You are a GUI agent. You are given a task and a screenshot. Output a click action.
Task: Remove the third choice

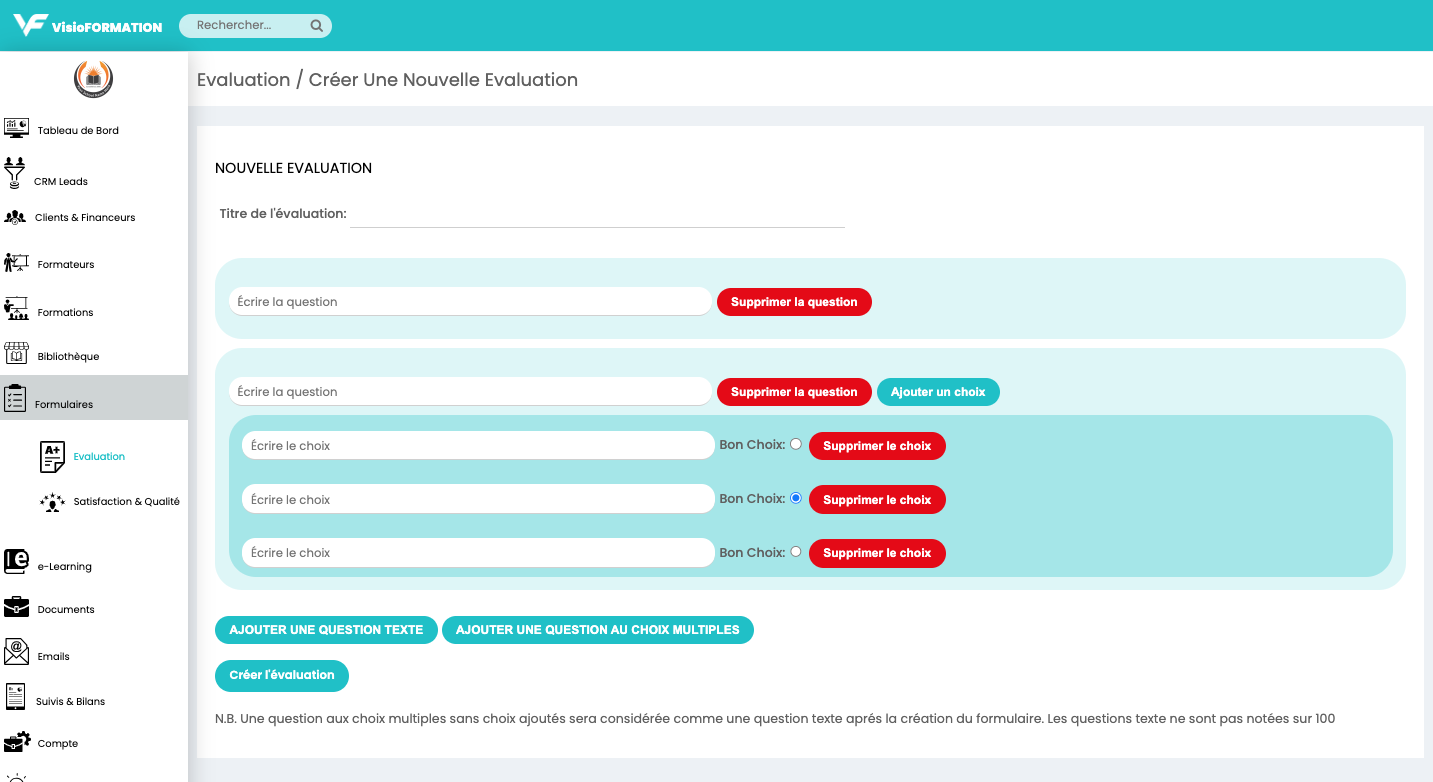click(877, 553)
